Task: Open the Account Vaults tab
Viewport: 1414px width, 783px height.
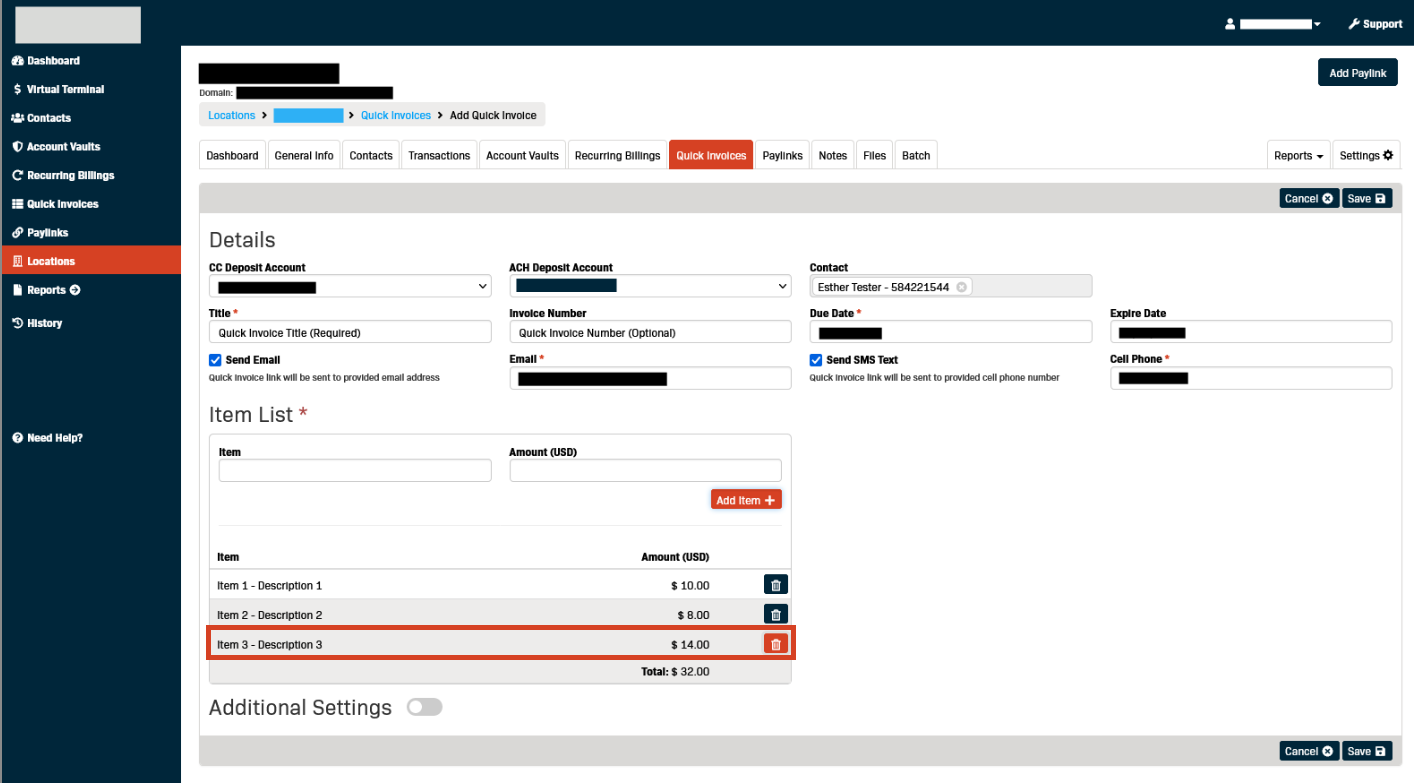Action: (x=522, y=155)
